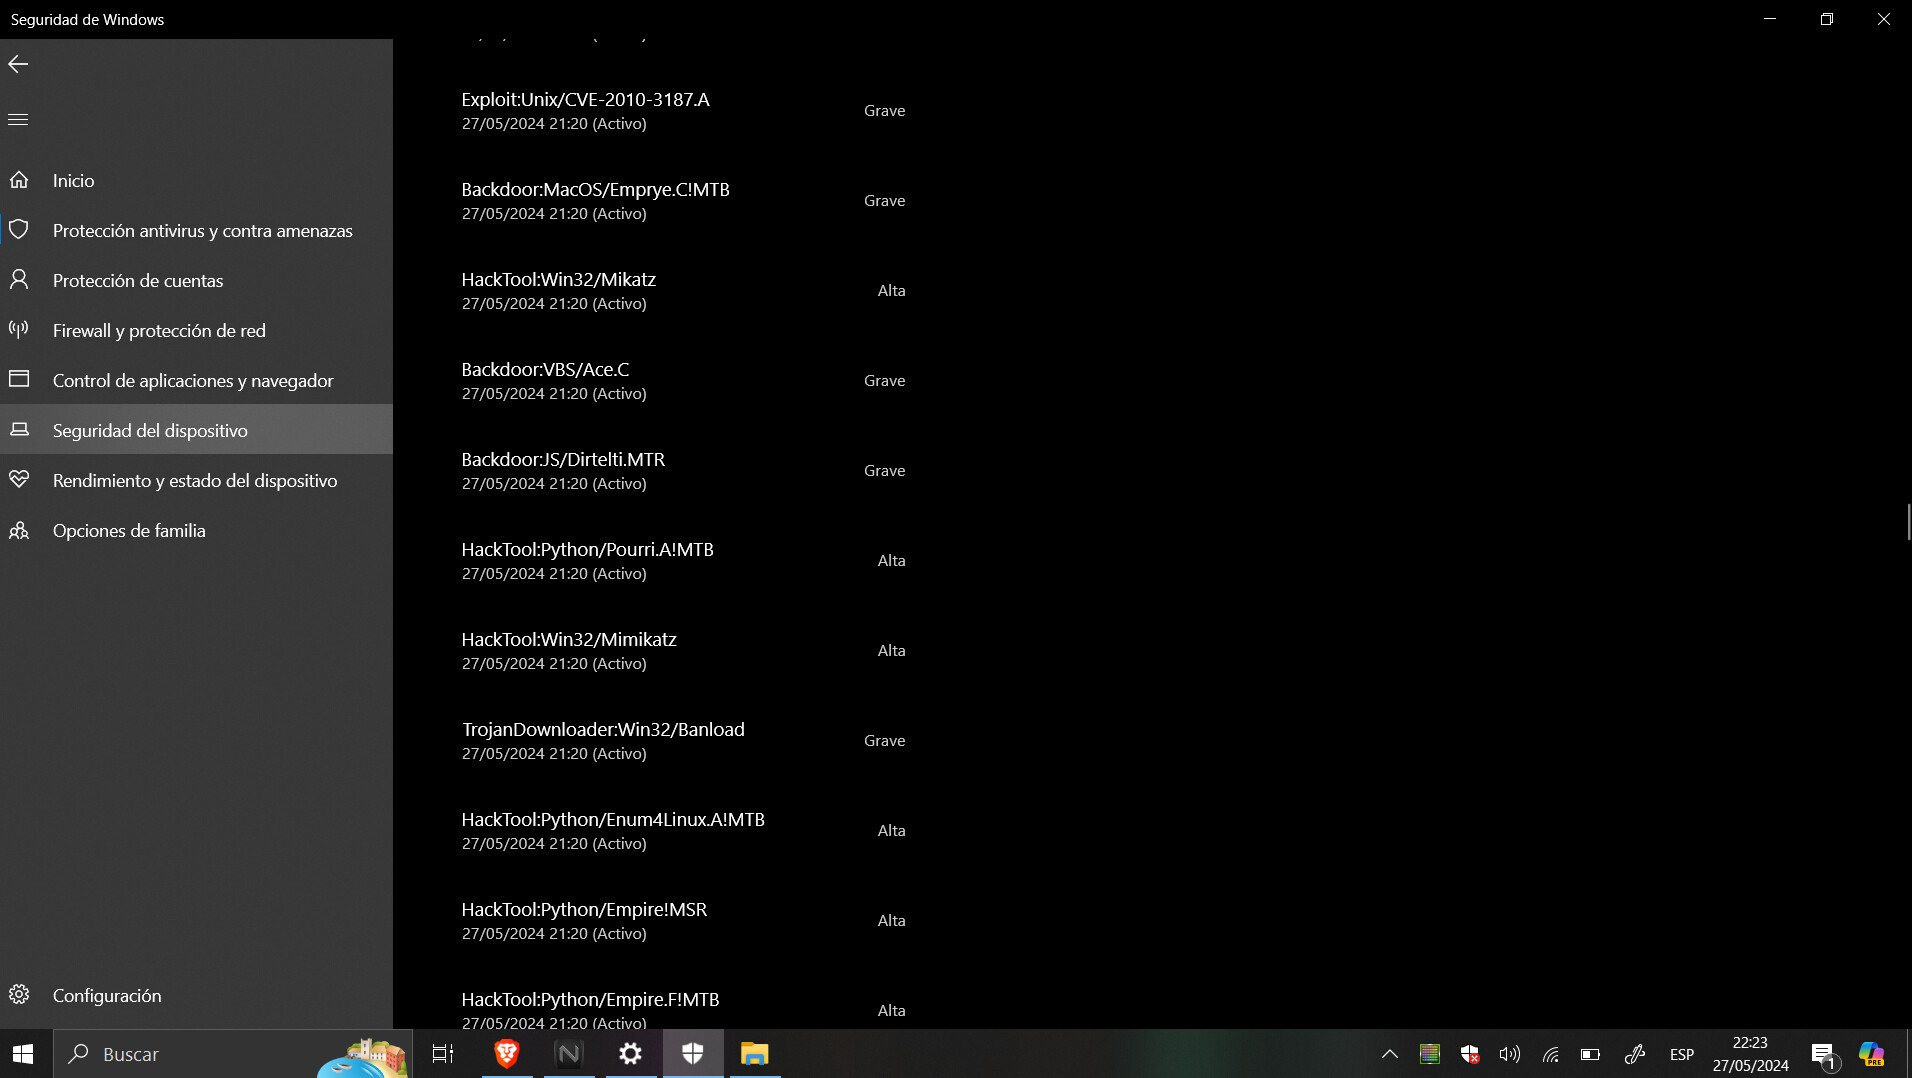Open Rendimiento y estado del dispositivo

pos(196,480)
